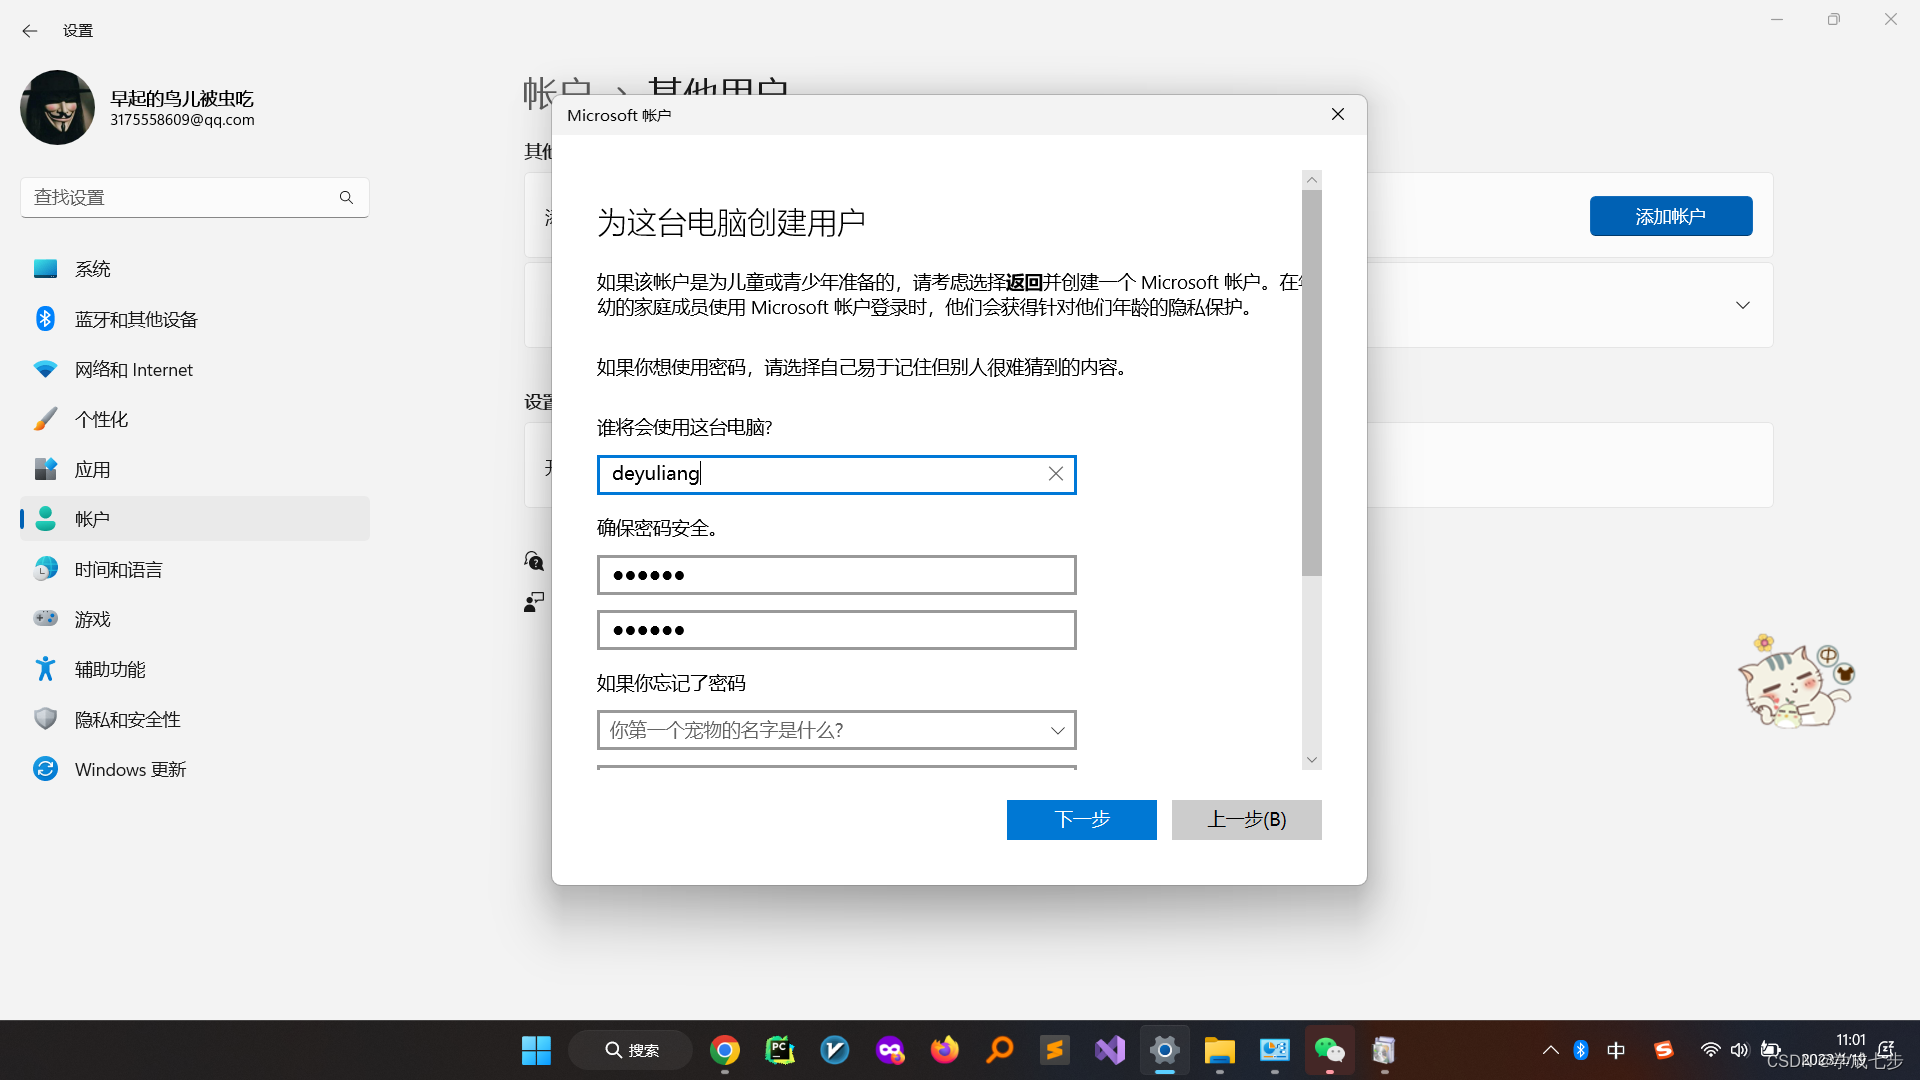
Task: Click the search magnifier in settings search box
Action: [x=346, y=198]
